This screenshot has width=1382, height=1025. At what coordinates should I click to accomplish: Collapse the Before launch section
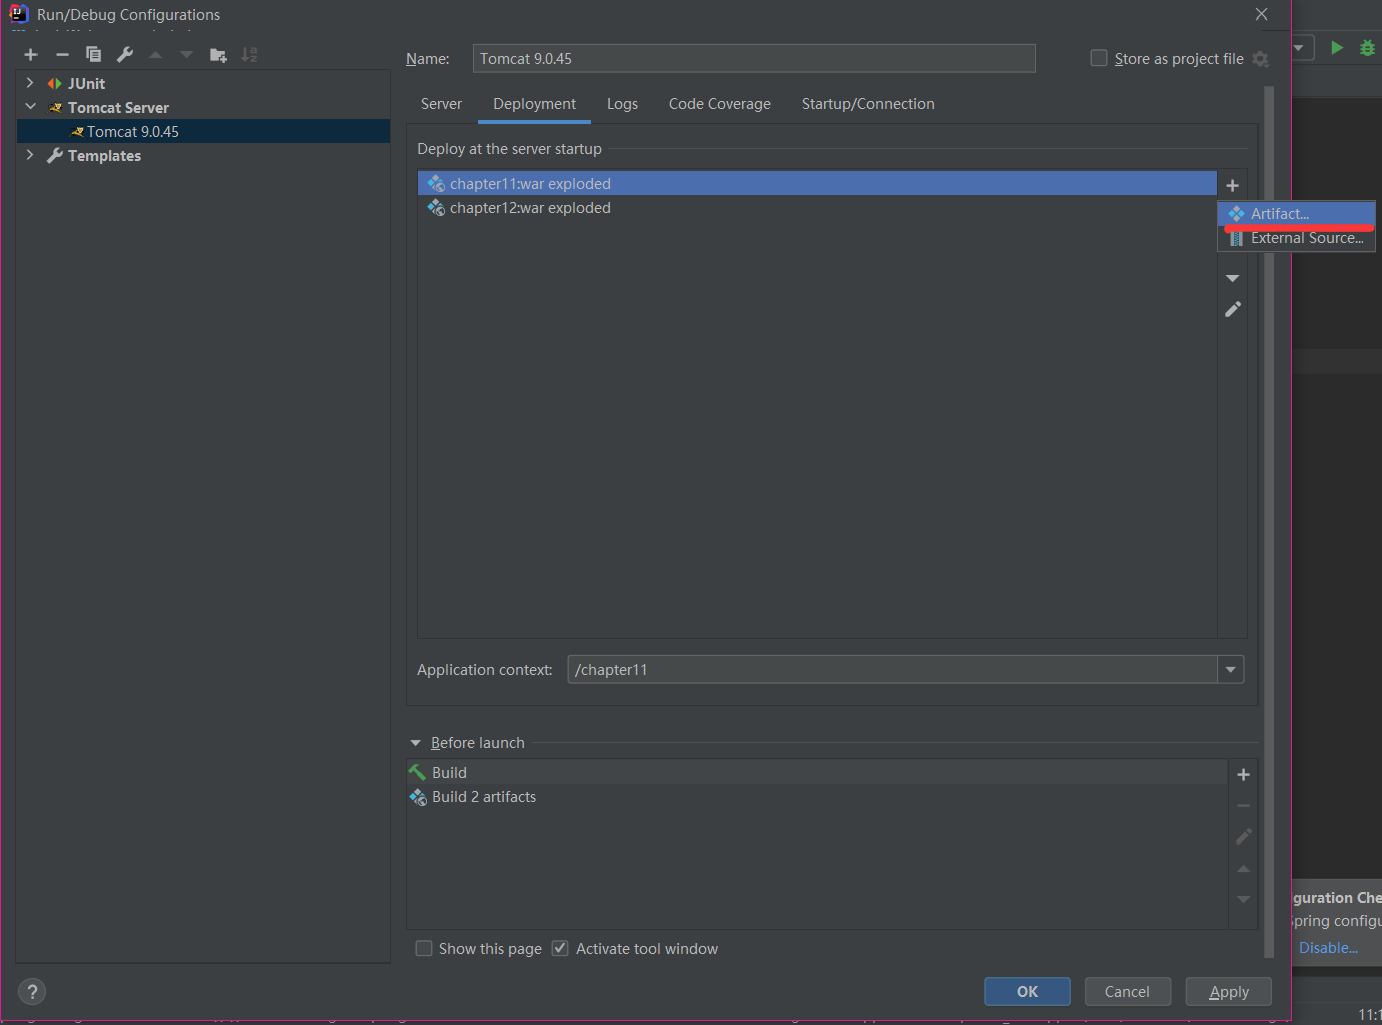[x=415, y=743]
